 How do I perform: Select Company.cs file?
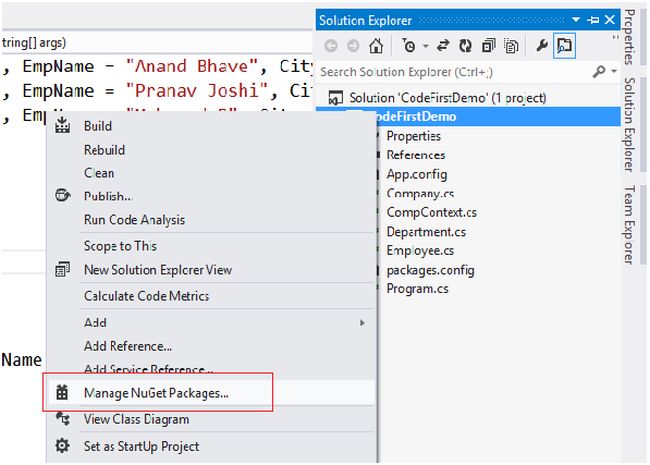pyautogui.click(x=420, y=193)
